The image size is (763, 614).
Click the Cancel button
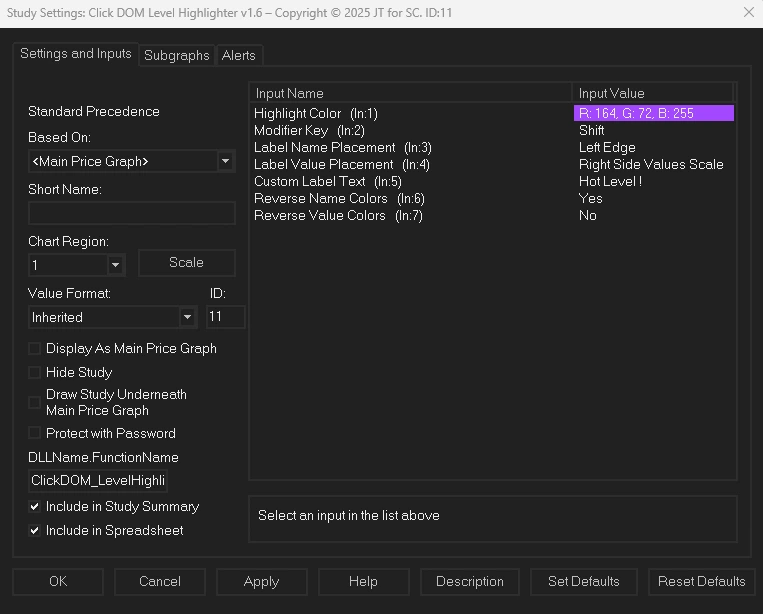[x=160, y=581]
